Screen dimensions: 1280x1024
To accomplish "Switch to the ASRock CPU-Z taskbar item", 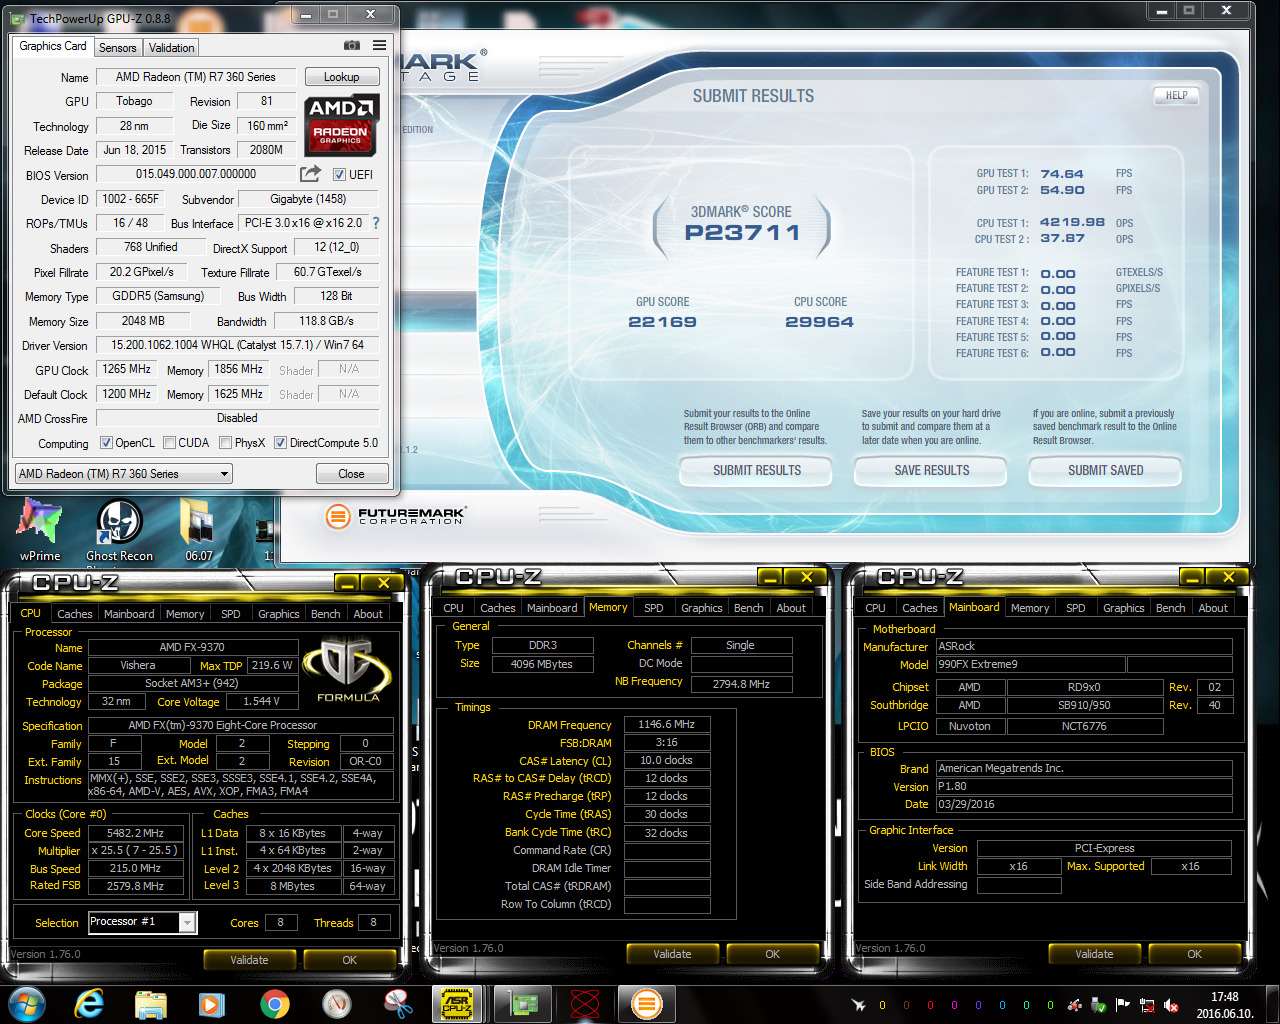I will click(x=457, y=1003).
